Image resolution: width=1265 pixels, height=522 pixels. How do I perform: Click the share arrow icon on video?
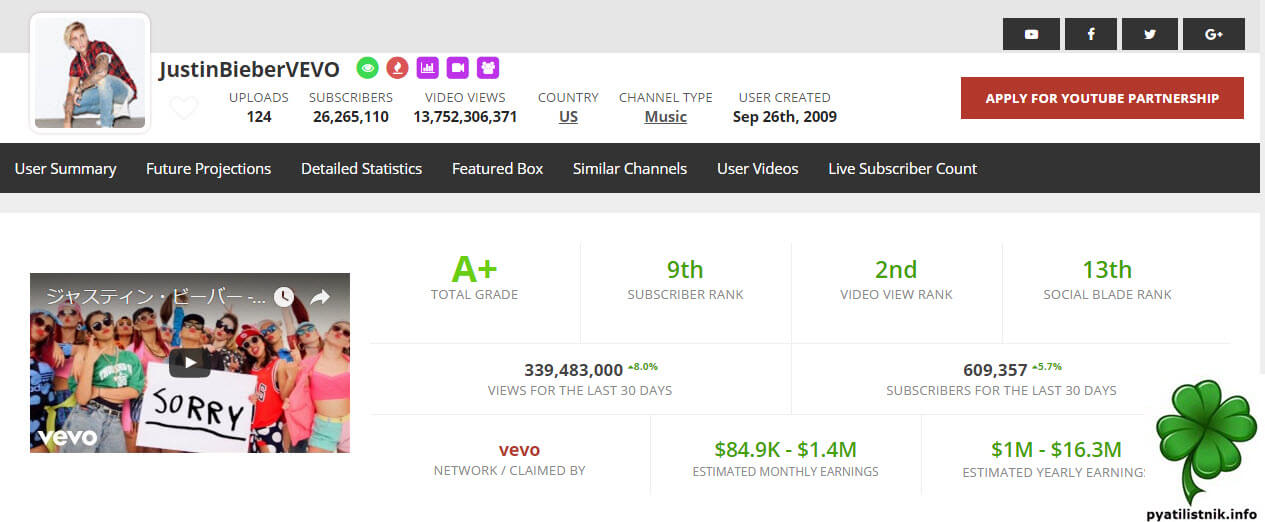click(320, 297)
